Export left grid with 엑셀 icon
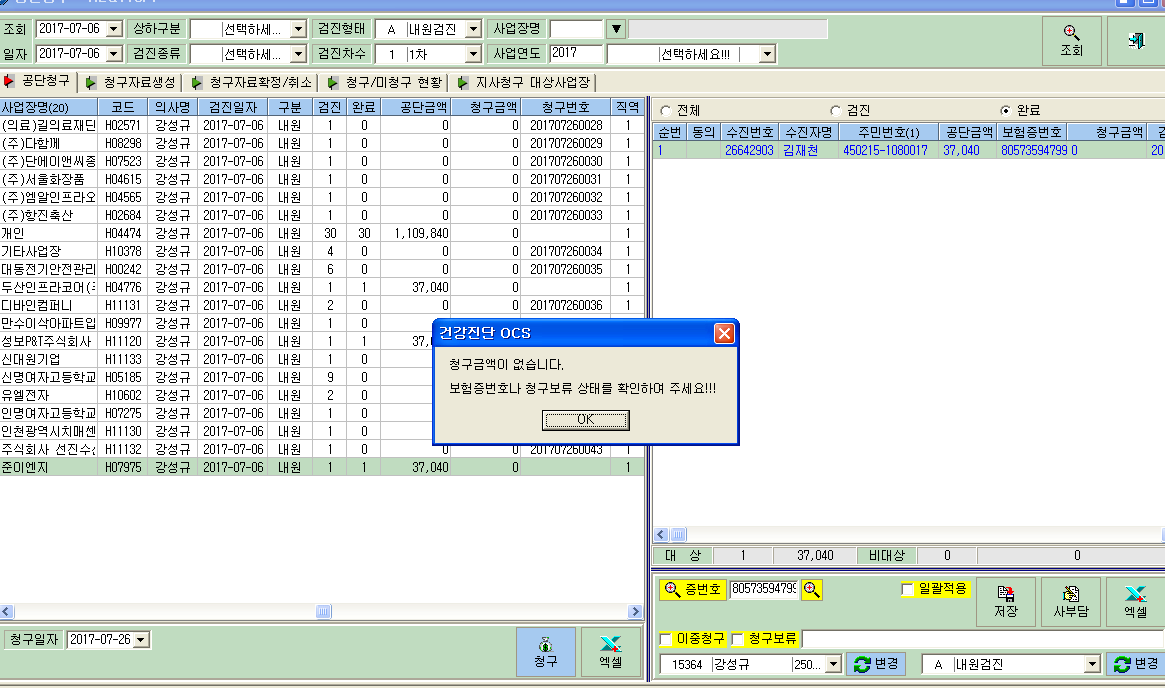This screenshot has width=1165, height=688. coord(611,652)
